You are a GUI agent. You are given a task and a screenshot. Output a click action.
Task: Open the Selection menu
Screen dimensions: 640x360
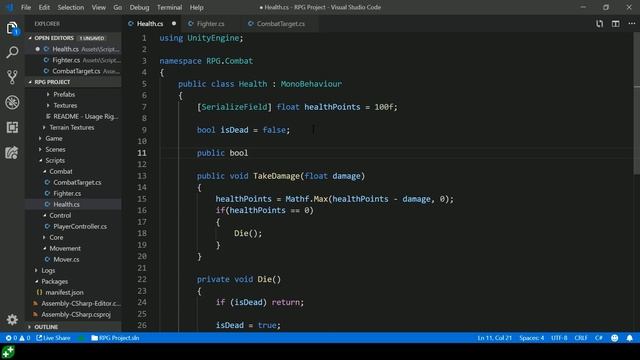[71, 7]
